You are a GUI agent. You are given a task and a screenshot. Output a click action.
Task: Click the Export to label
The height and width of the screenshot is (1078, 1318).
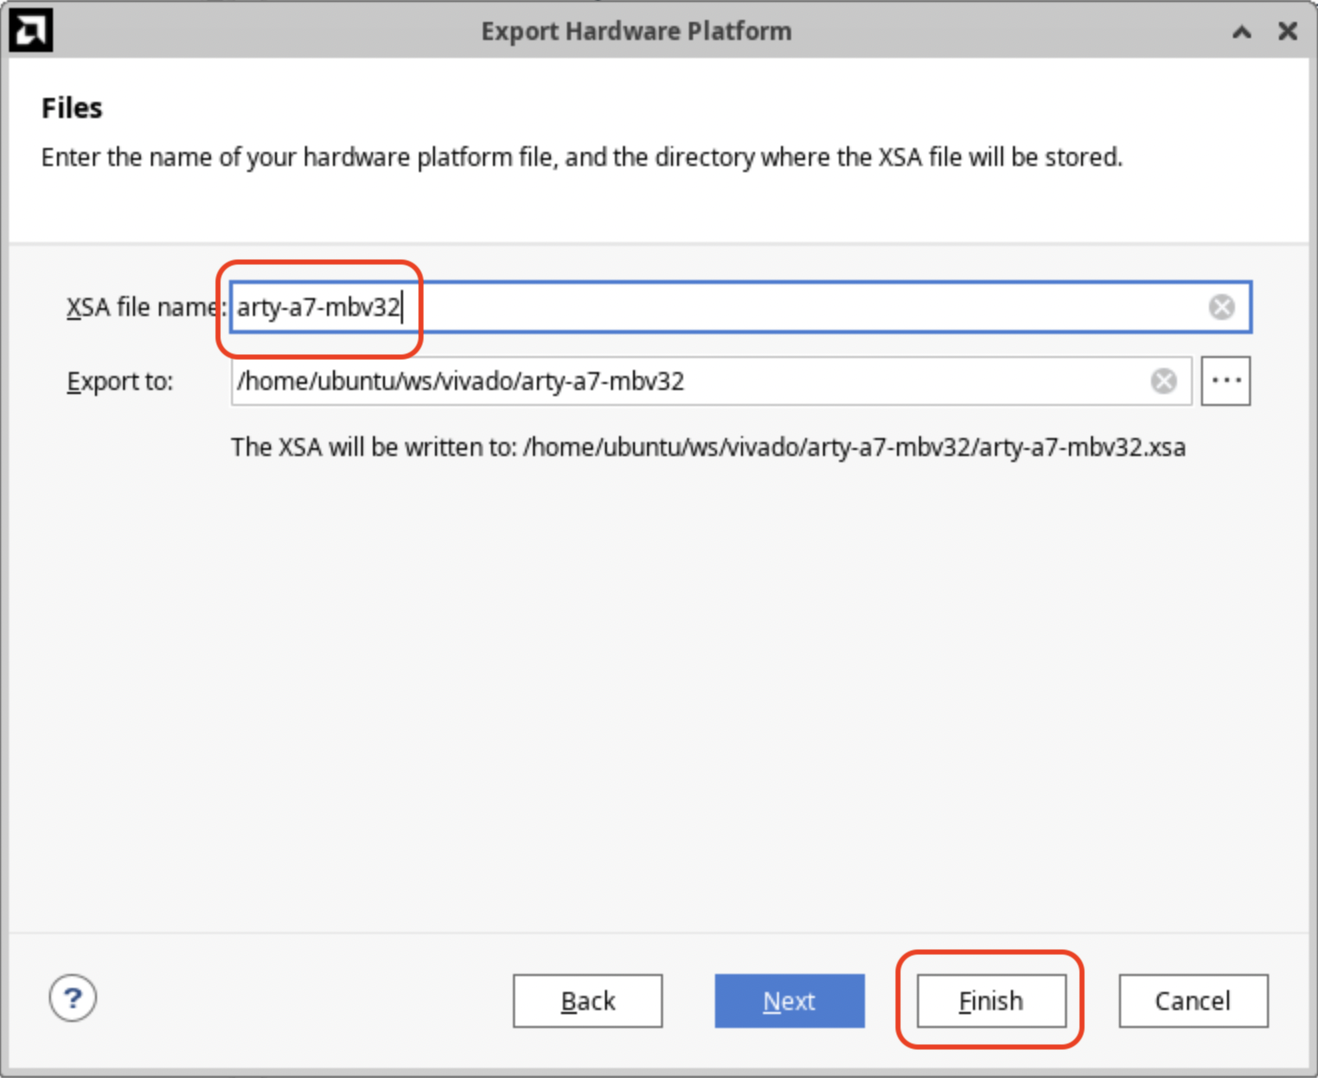tap(120, 382)
